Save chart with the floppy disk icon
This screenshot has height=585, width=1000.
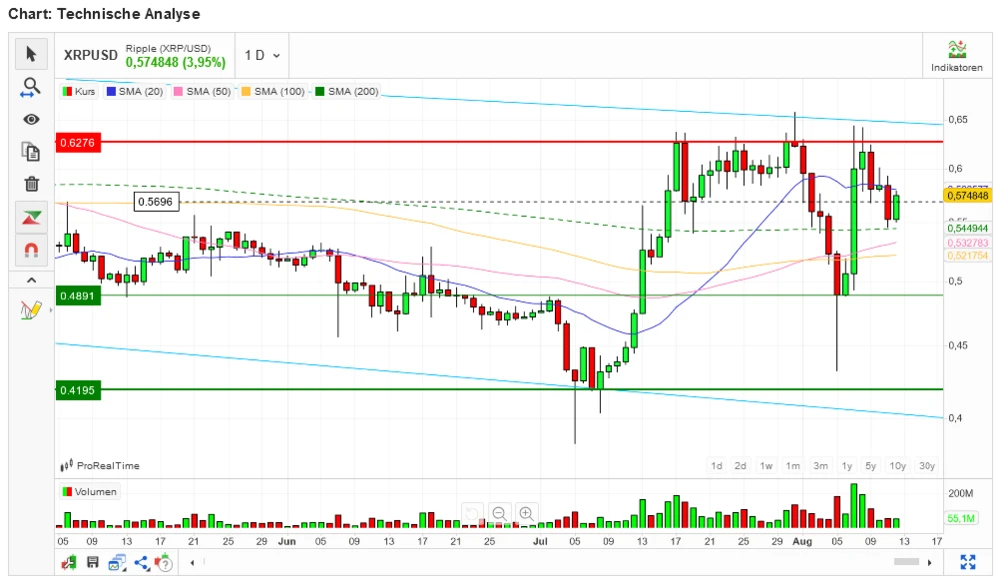[x=93, y=563]
